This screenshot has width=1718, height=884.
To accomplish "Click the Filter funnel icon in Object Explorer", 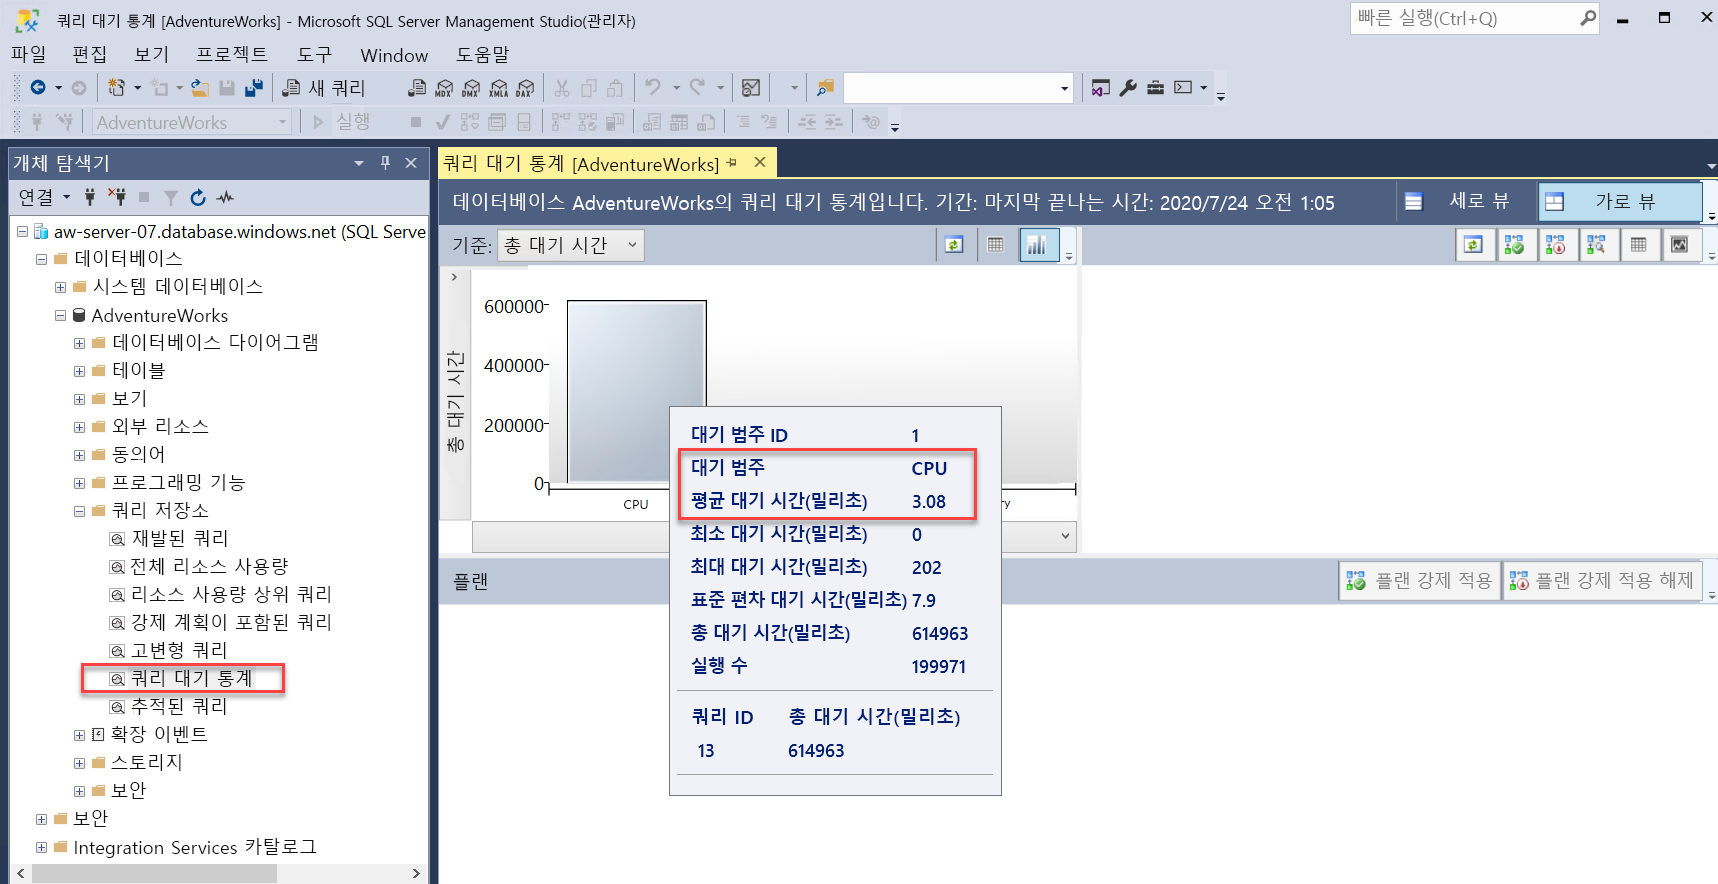I will [171, 197].
